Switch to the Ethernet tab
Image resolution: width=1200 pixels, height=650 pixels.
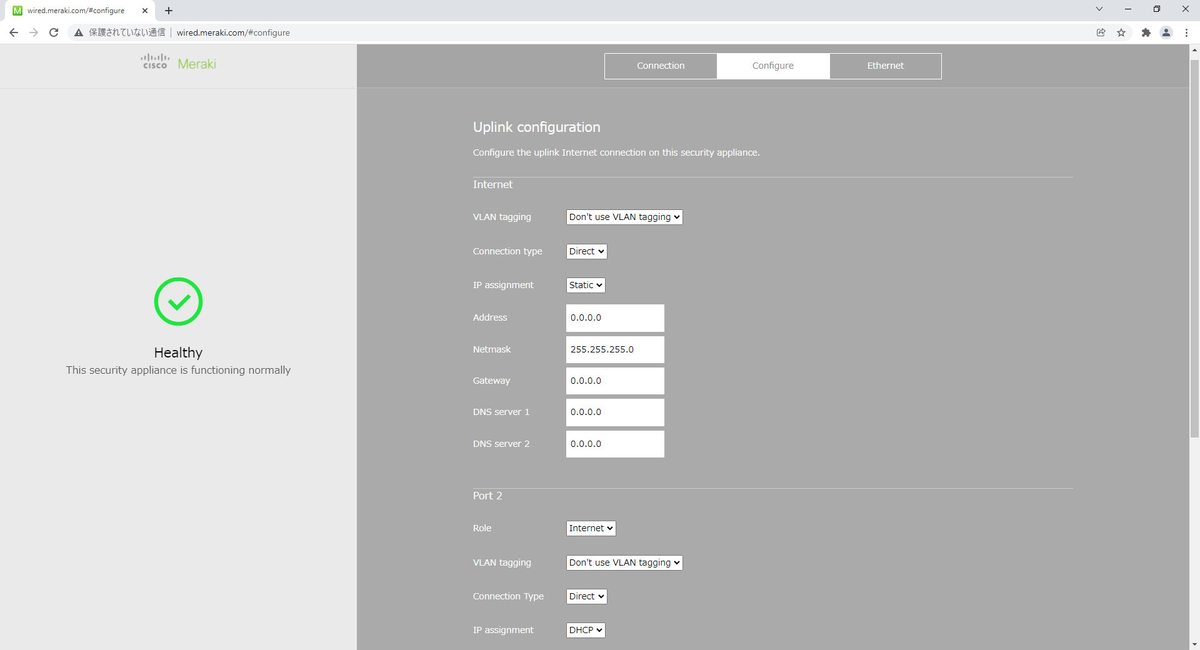885,65
